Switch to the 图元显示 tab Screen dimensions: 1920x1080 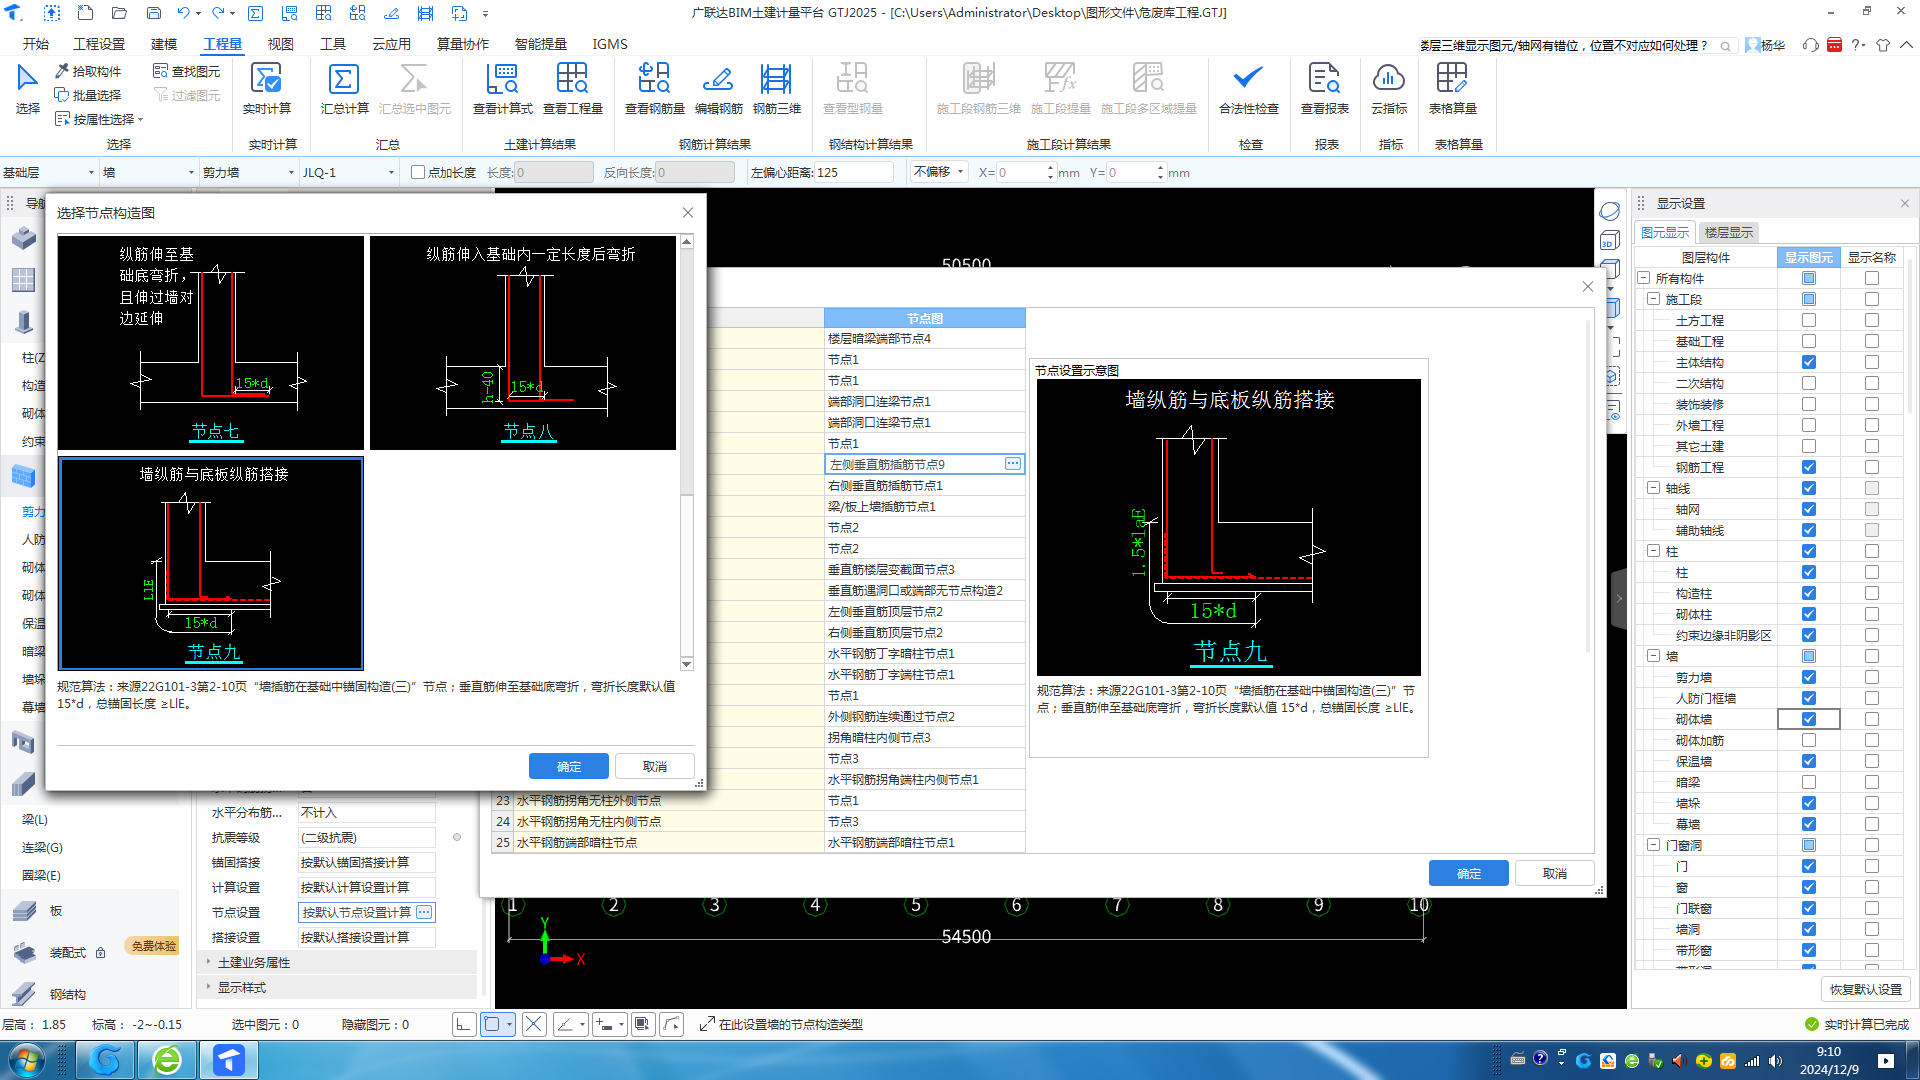click(x=1665, y=232)
